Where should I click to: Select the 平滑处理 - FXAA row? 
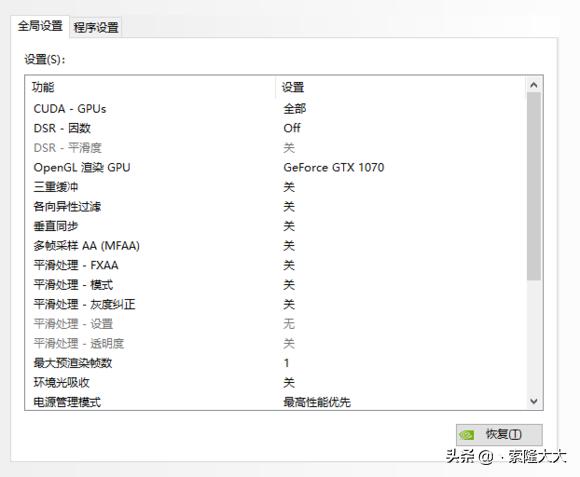tap(276, 265)
